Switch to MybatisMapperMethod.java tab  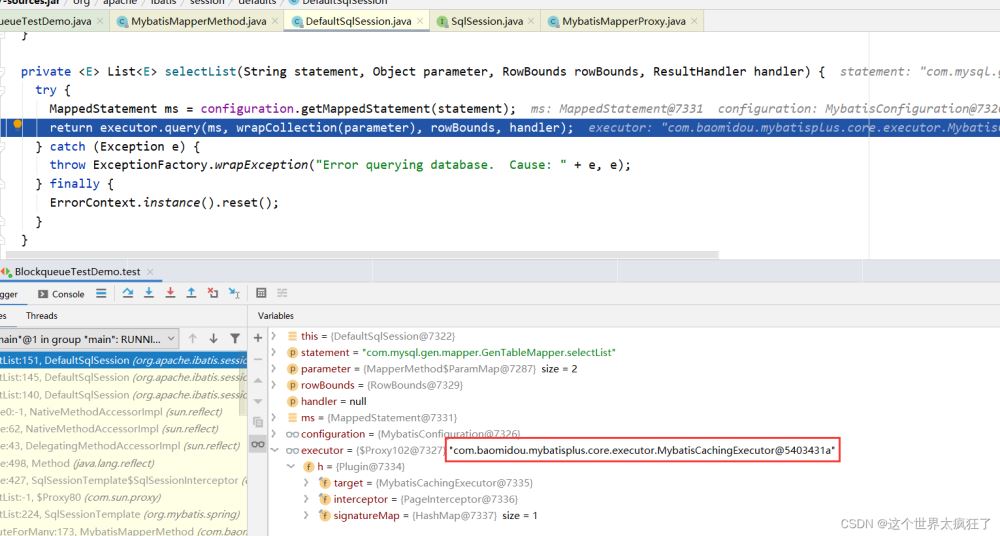[198, 21]
